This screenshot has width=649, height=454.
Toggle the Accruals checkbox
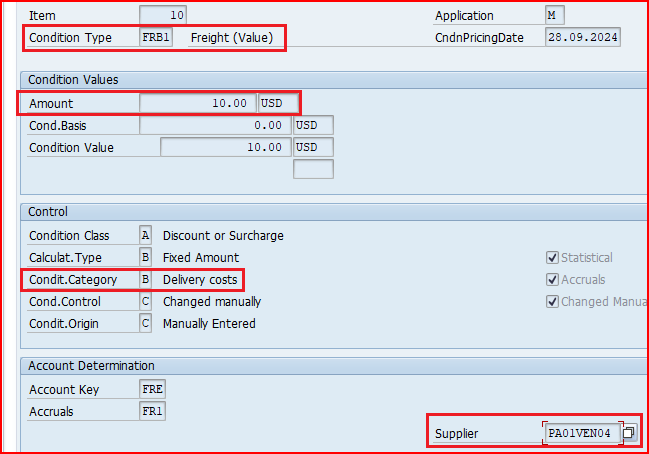tap(553, 280)
